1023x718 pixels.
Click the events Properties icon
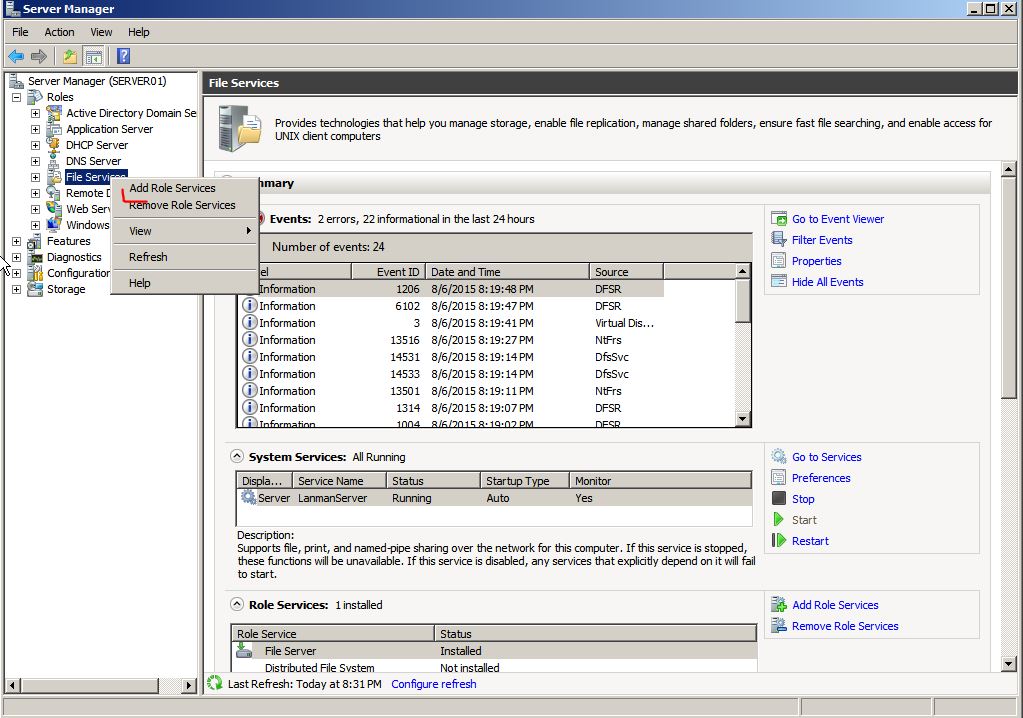tap(779, 260)
